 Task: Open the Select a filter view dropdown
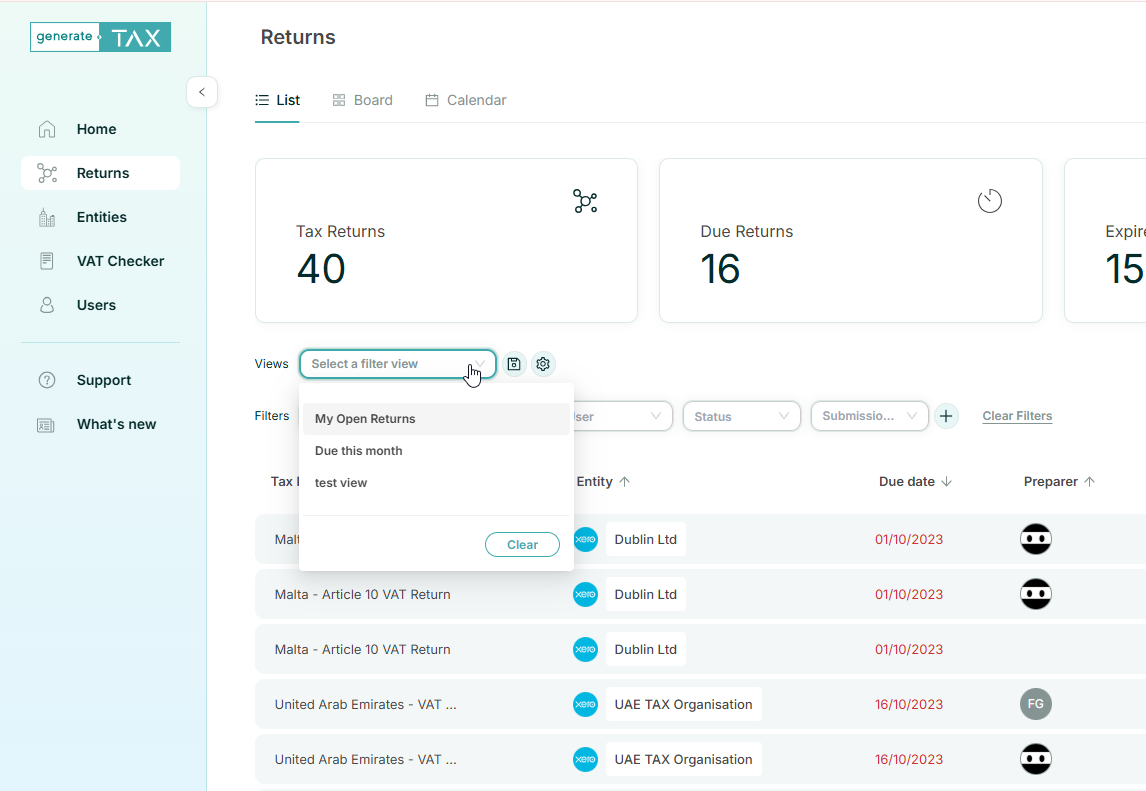tap(397, 364)
